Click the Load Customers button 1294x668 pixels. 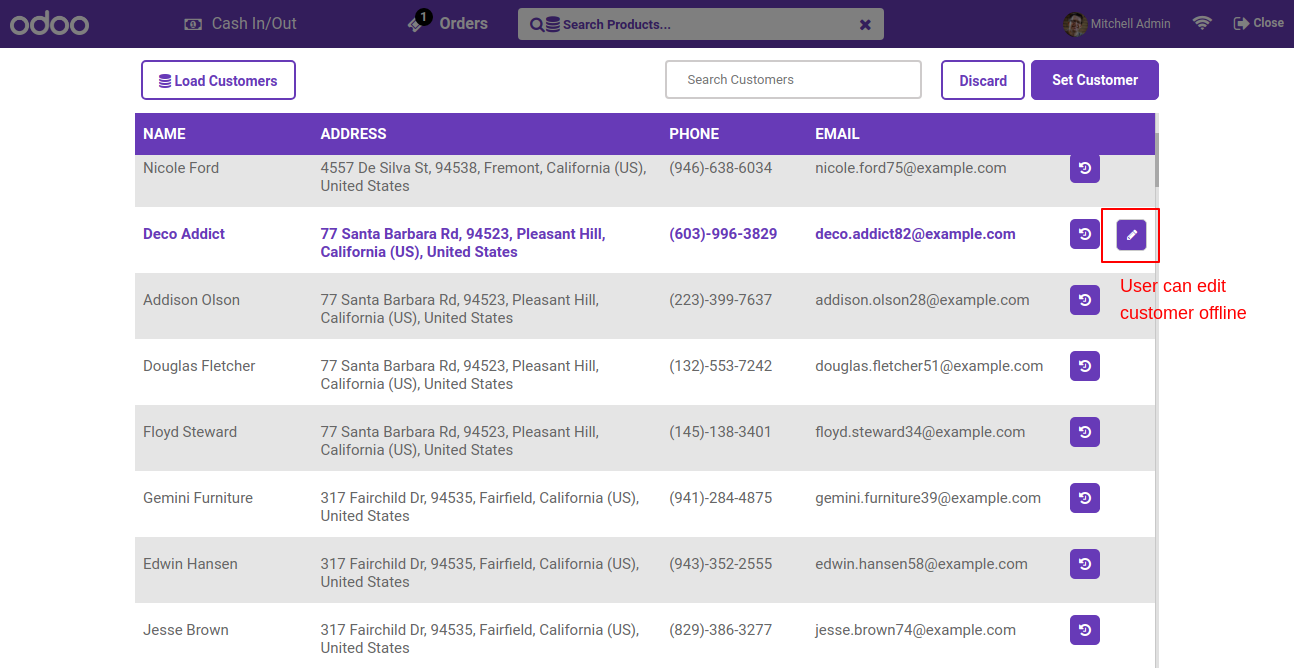(x=218, y=80)
